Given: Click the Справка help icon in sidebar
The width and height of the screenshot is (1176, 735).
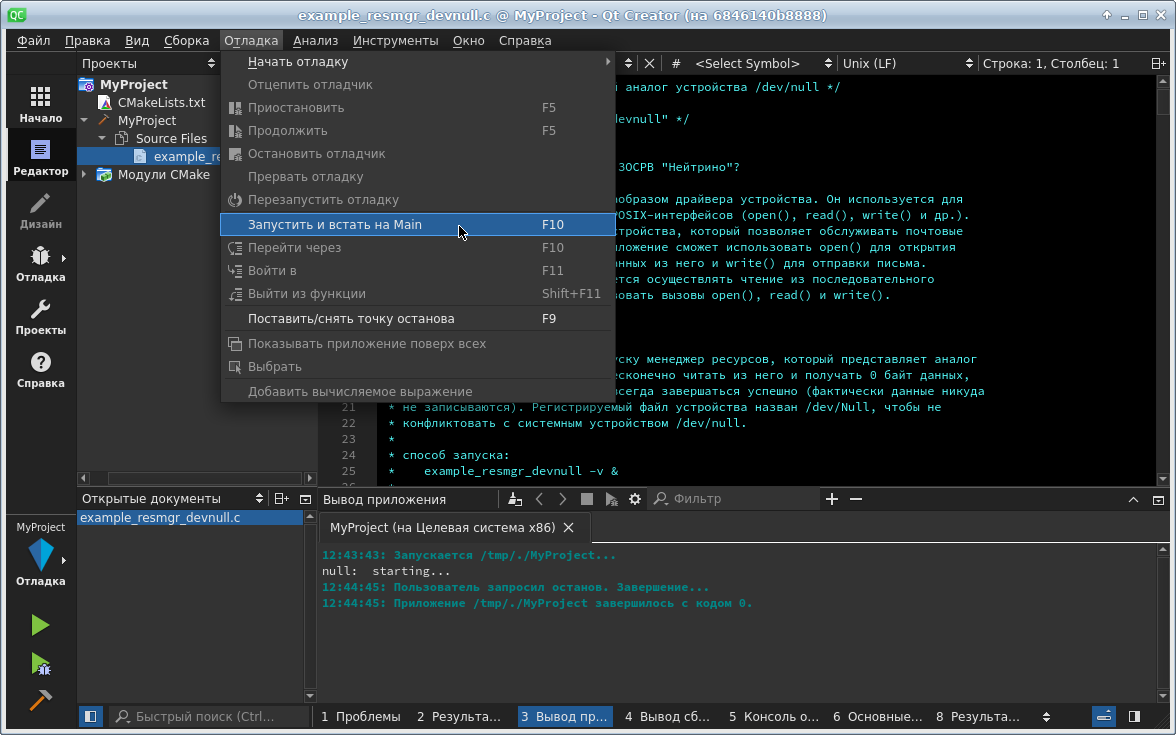Looking at the screenshot, I should point(40,369).
